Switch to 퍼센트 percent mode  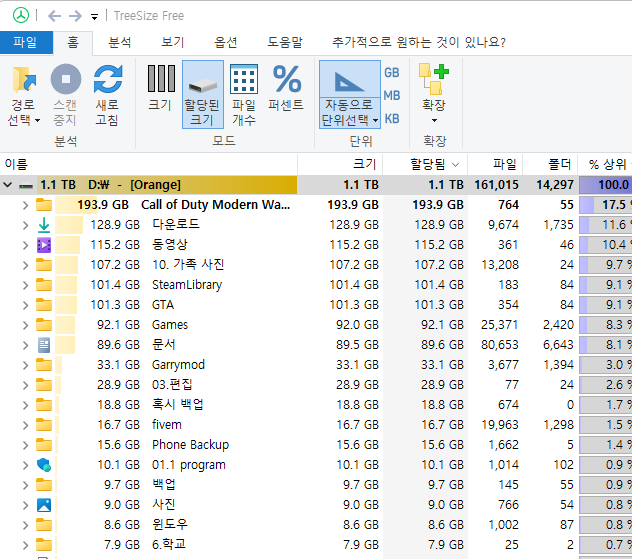pyautogui.click(x=286, y=87)
